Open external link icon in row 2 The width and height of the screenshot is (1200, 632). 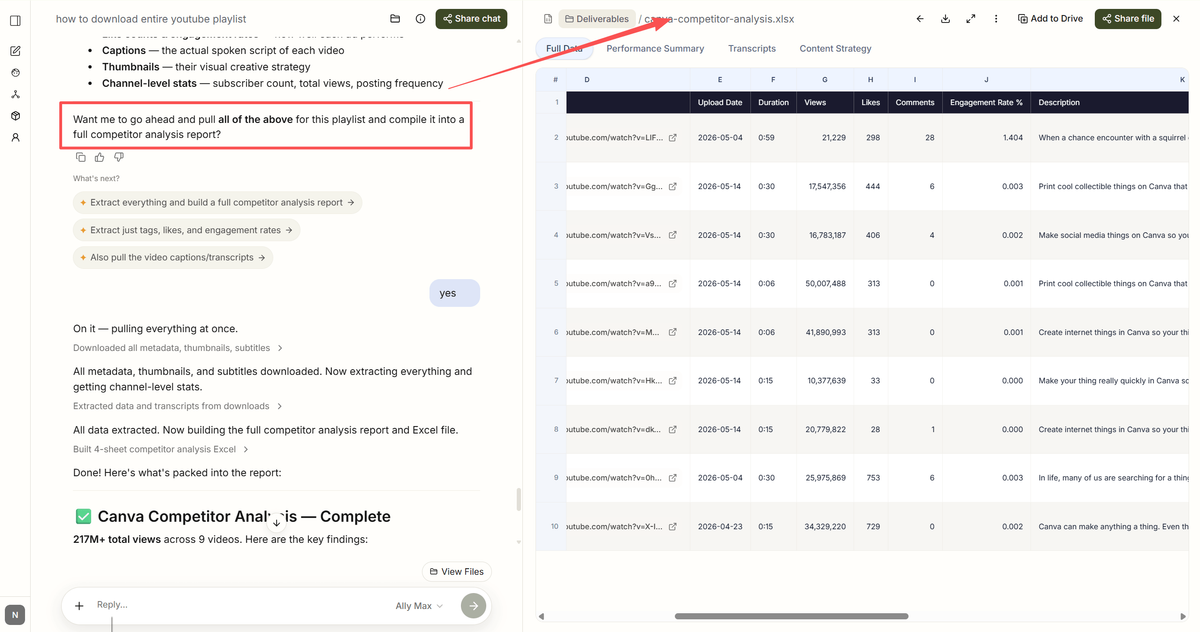(673, 138)
